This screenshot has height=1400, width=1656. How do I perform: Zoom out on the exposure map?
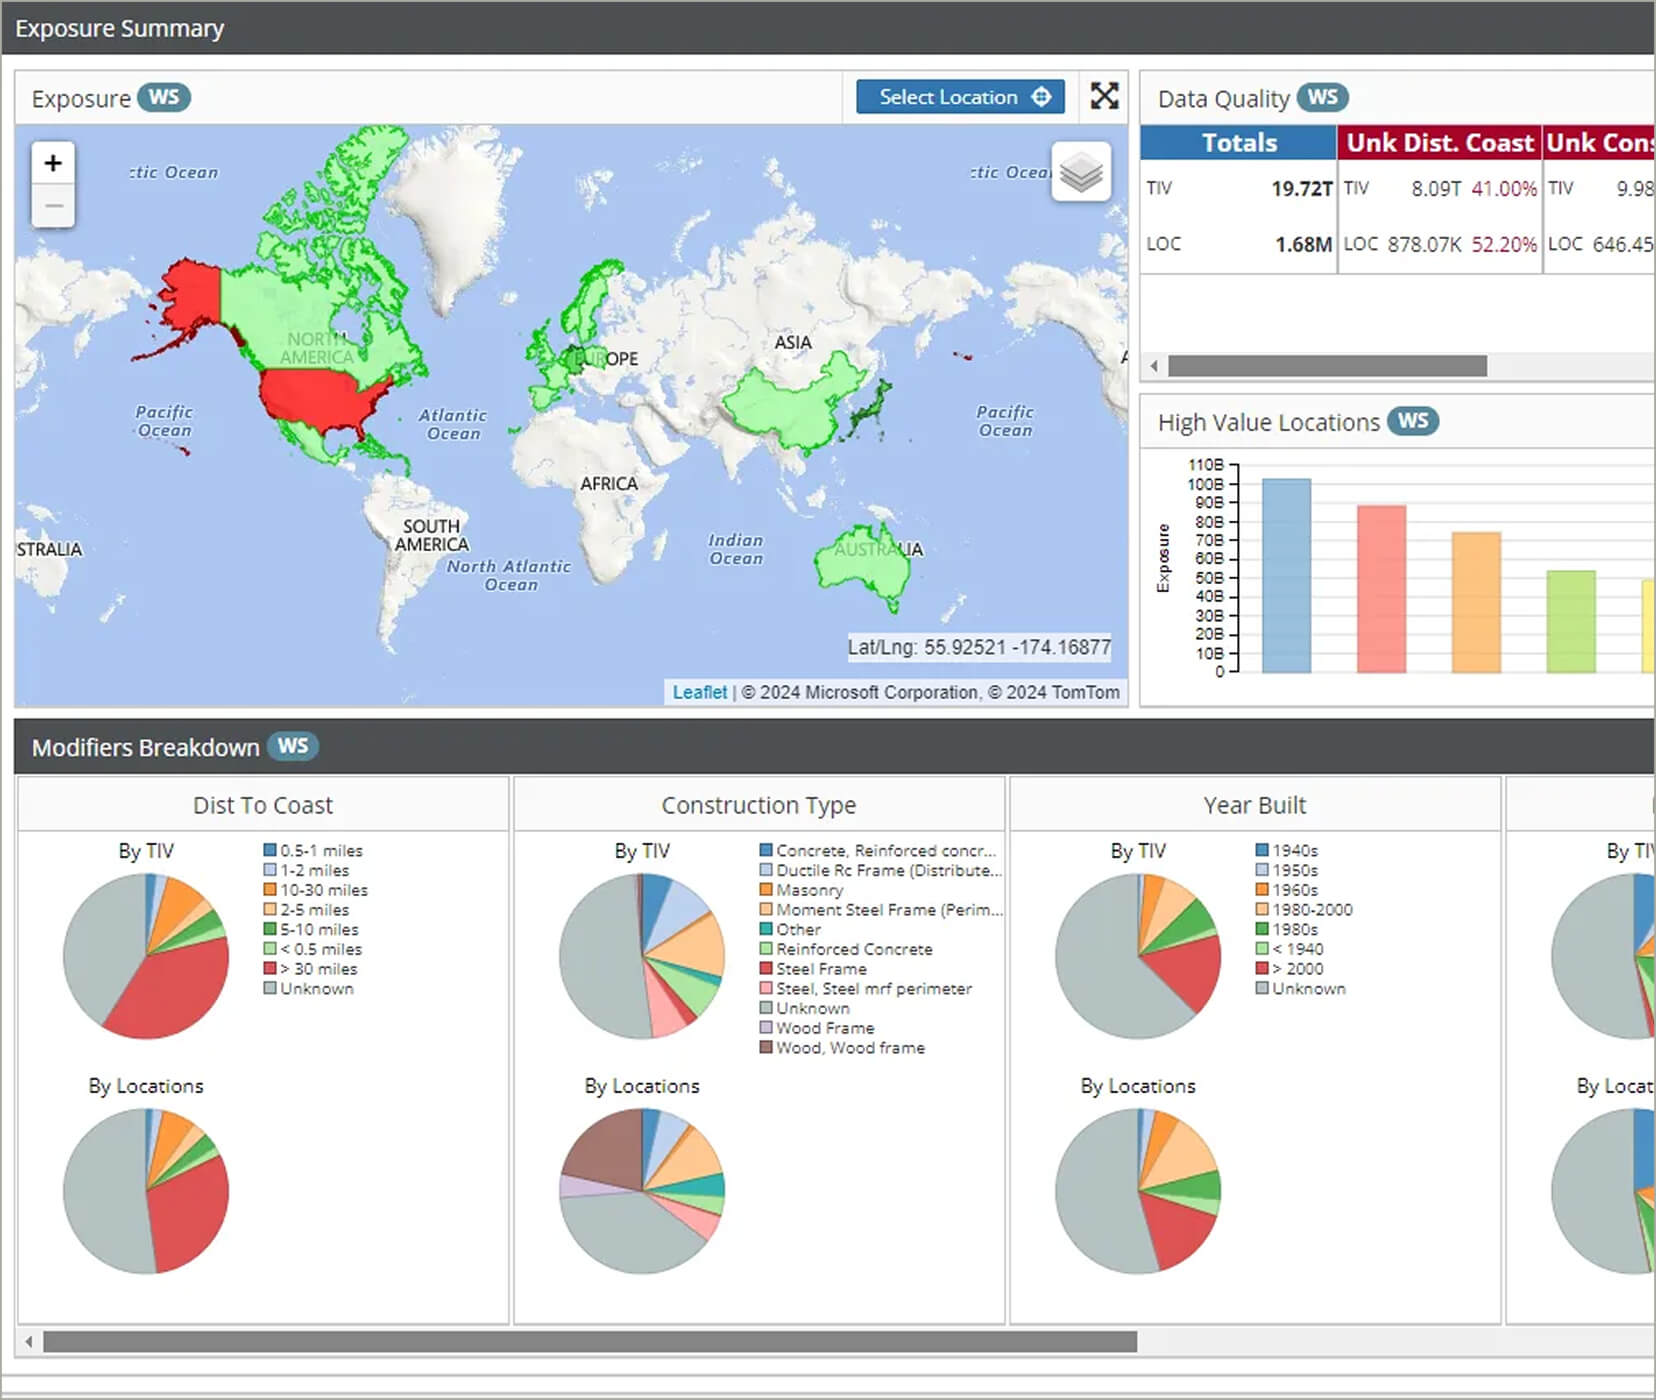pyautogui.click(x=53, y=207)
